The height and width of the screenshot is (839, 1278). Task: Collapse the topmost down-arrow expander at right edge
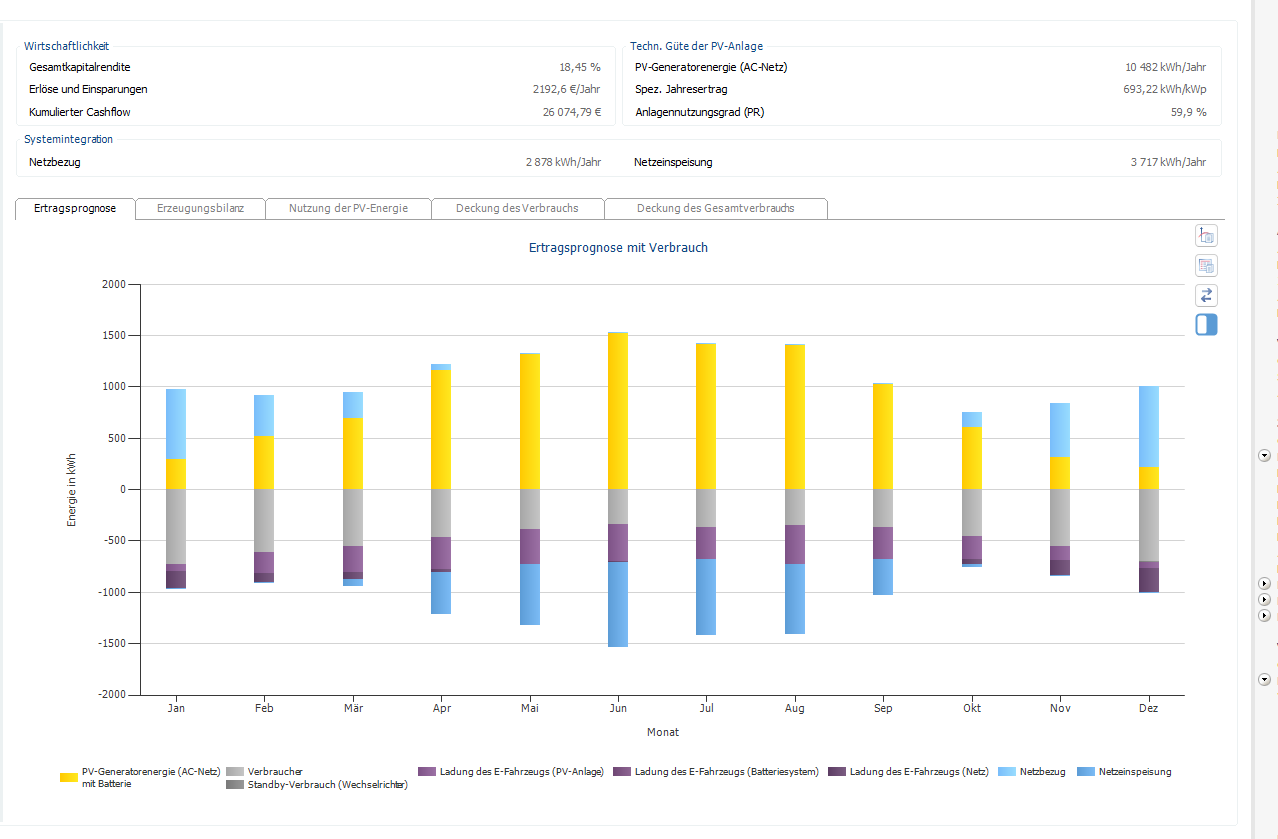[x=1264, y=456]
